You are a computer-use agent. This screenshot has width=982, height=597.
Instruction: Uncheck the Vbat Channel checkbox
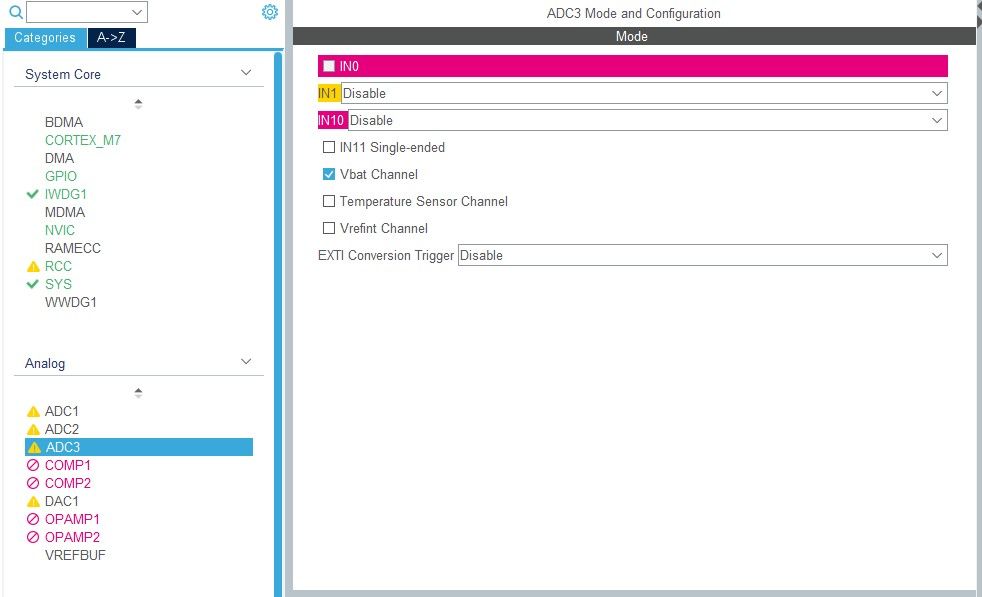pos(329,174)
